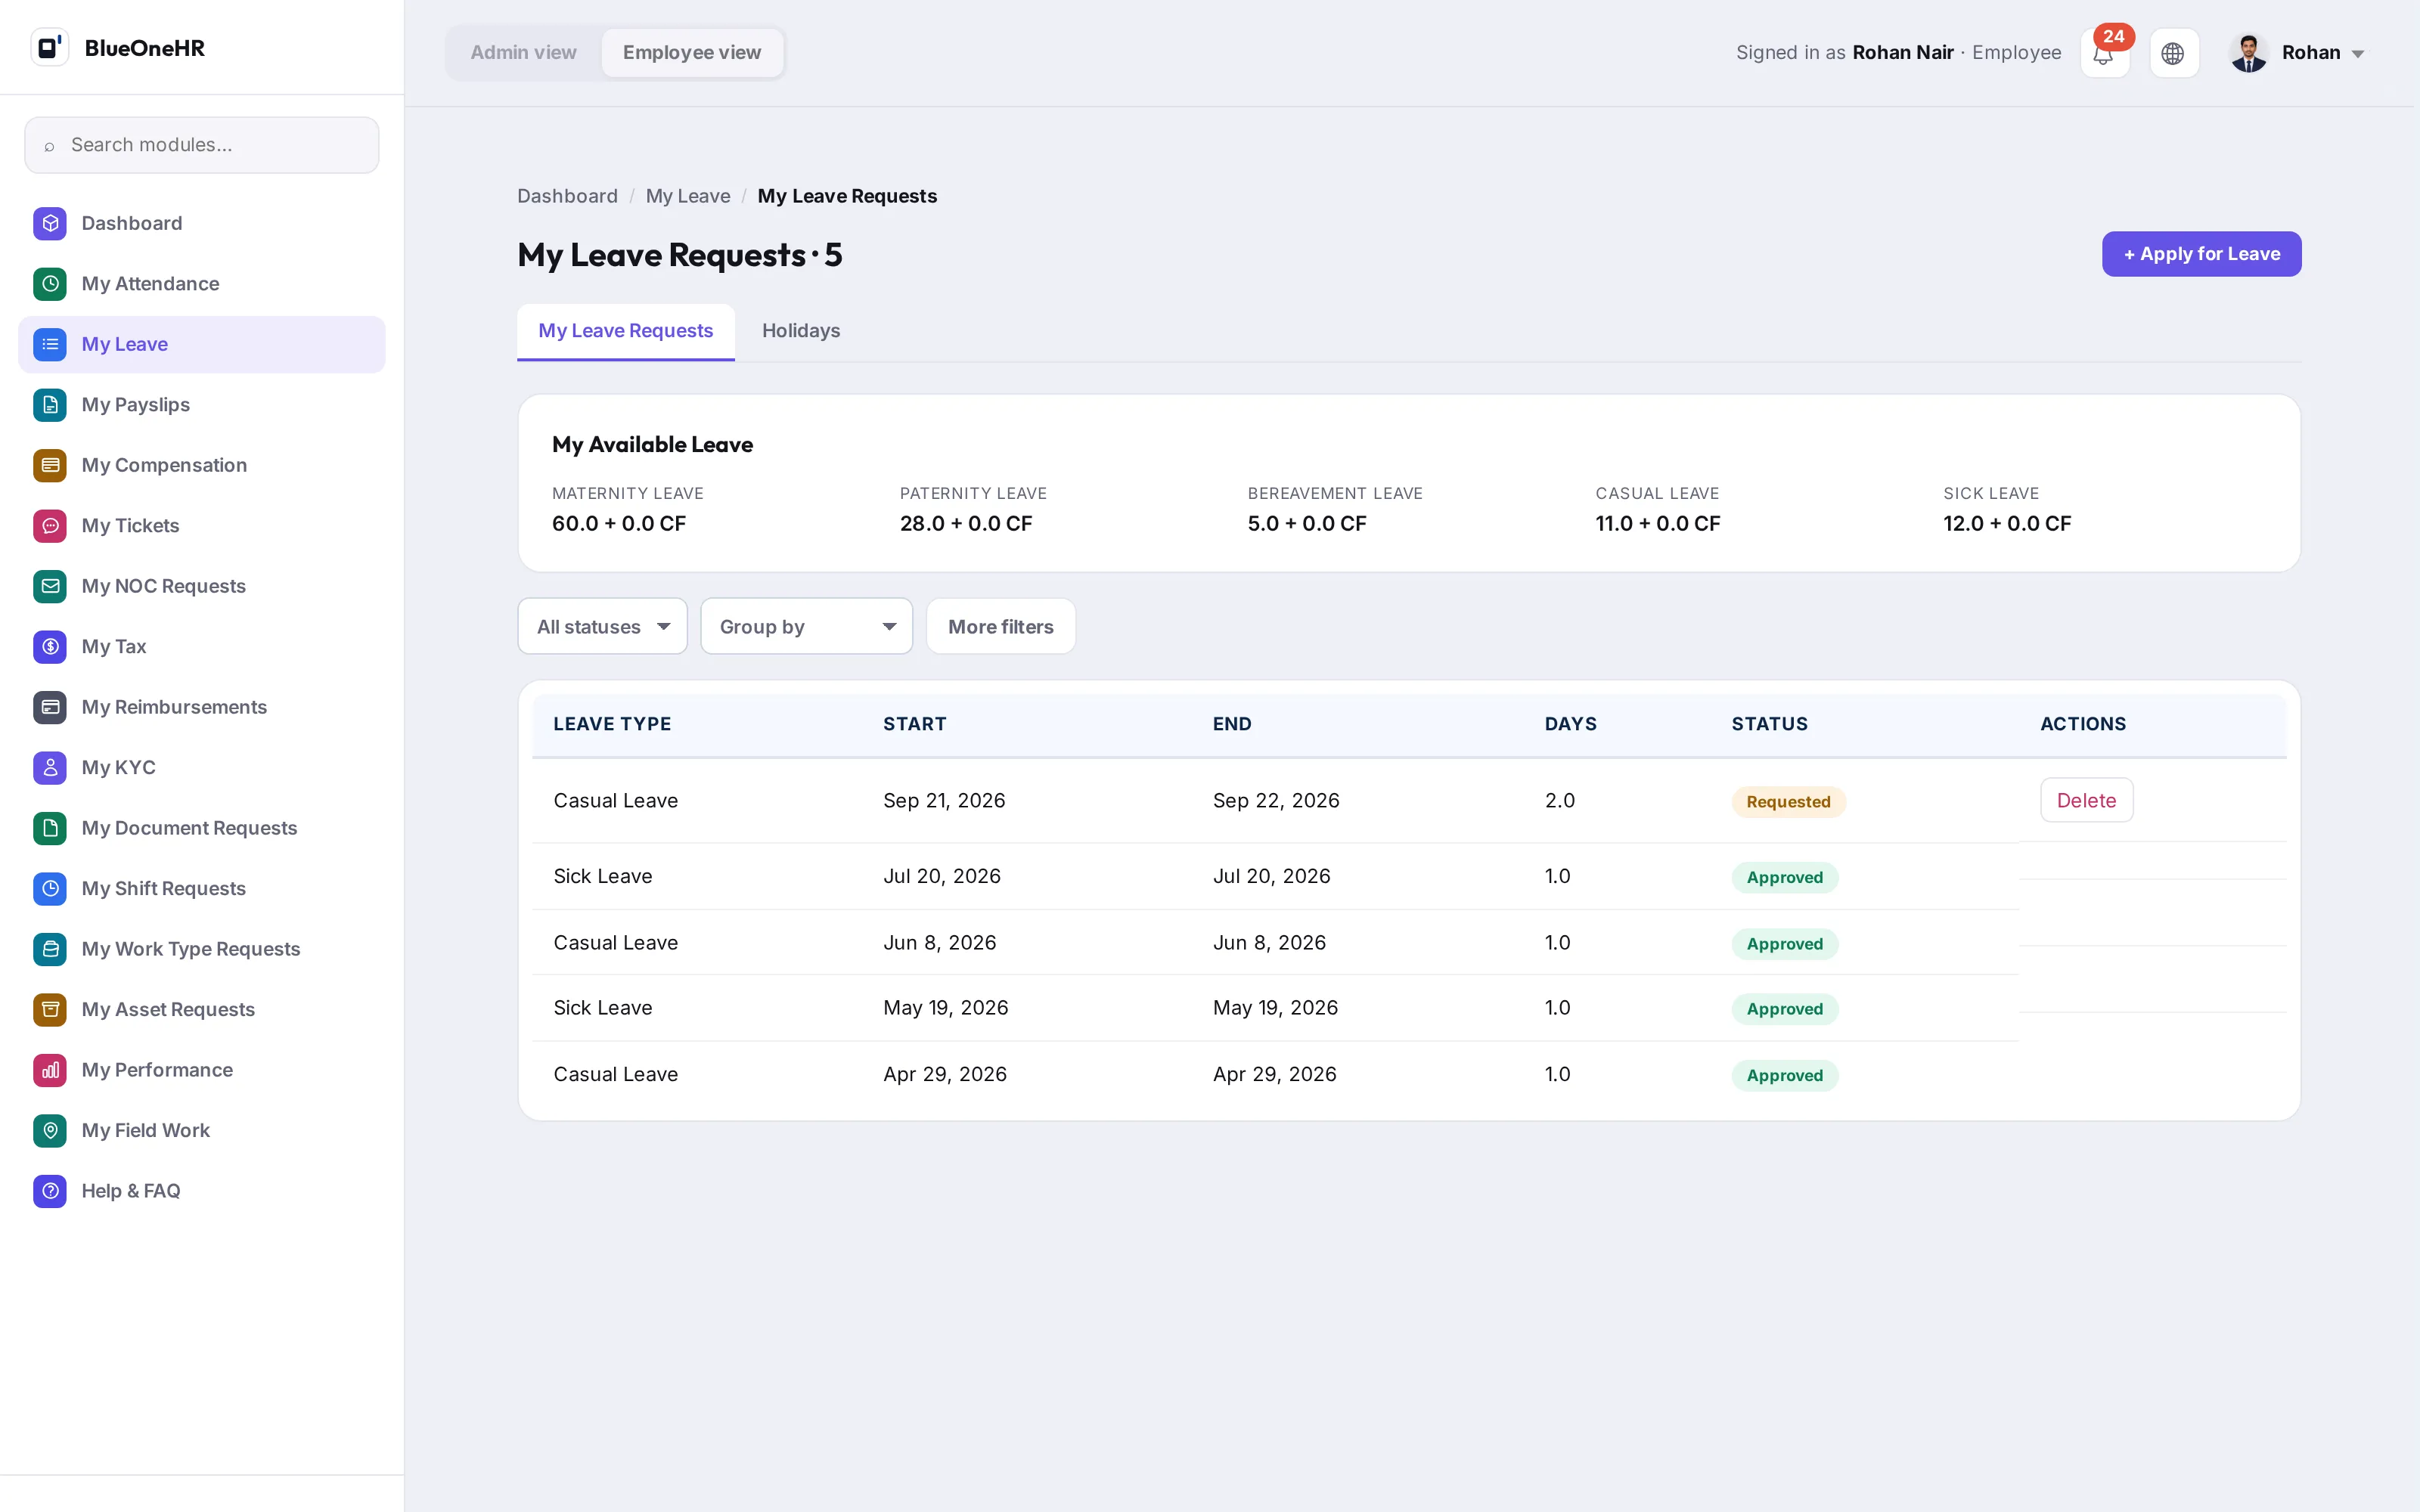The image size is (2420, 1512).
Task: Delete the Sep 21 Casual Leave request
Action: 2086,801
